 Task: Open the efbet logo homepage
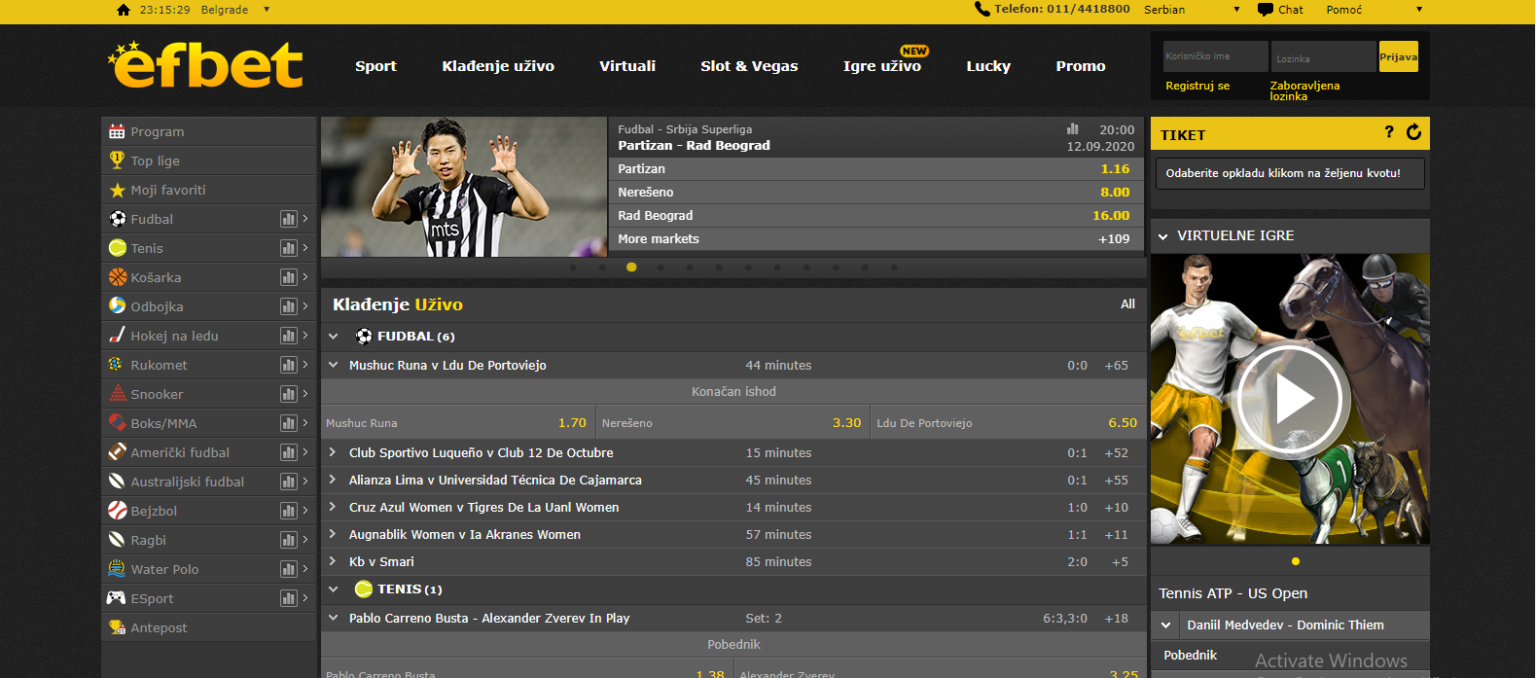pyautogui.click(x=205, y=65)
